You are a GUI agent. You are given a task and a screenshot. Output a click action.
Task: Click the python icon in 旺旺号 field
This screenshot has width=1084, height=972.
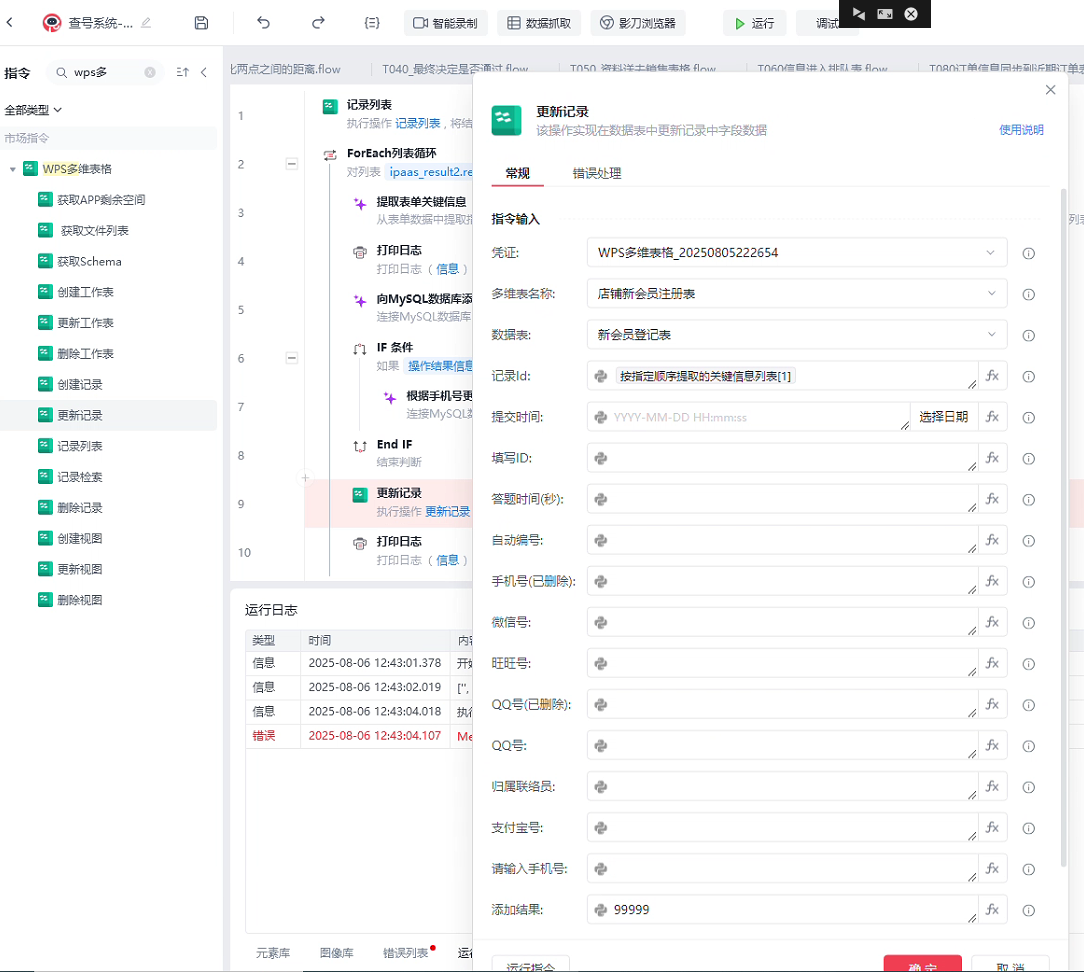(601, 664)
